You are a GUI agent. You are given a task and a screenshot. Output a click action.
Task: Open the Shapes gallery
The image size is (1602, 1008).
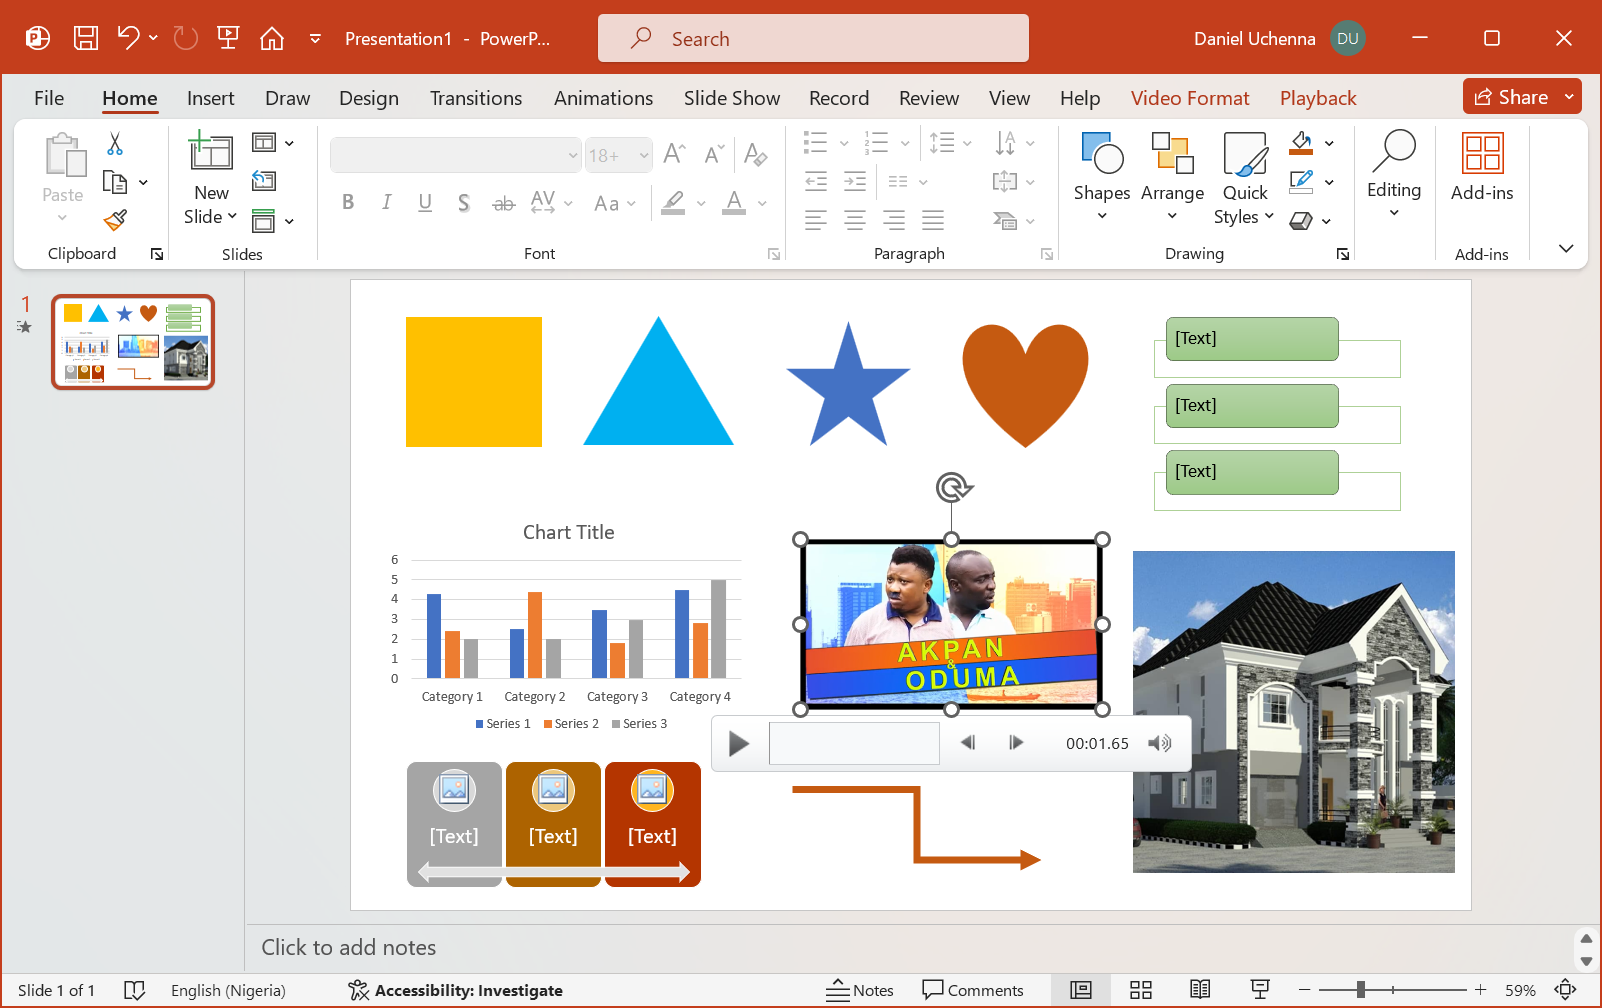click(x=1101, y=176)
